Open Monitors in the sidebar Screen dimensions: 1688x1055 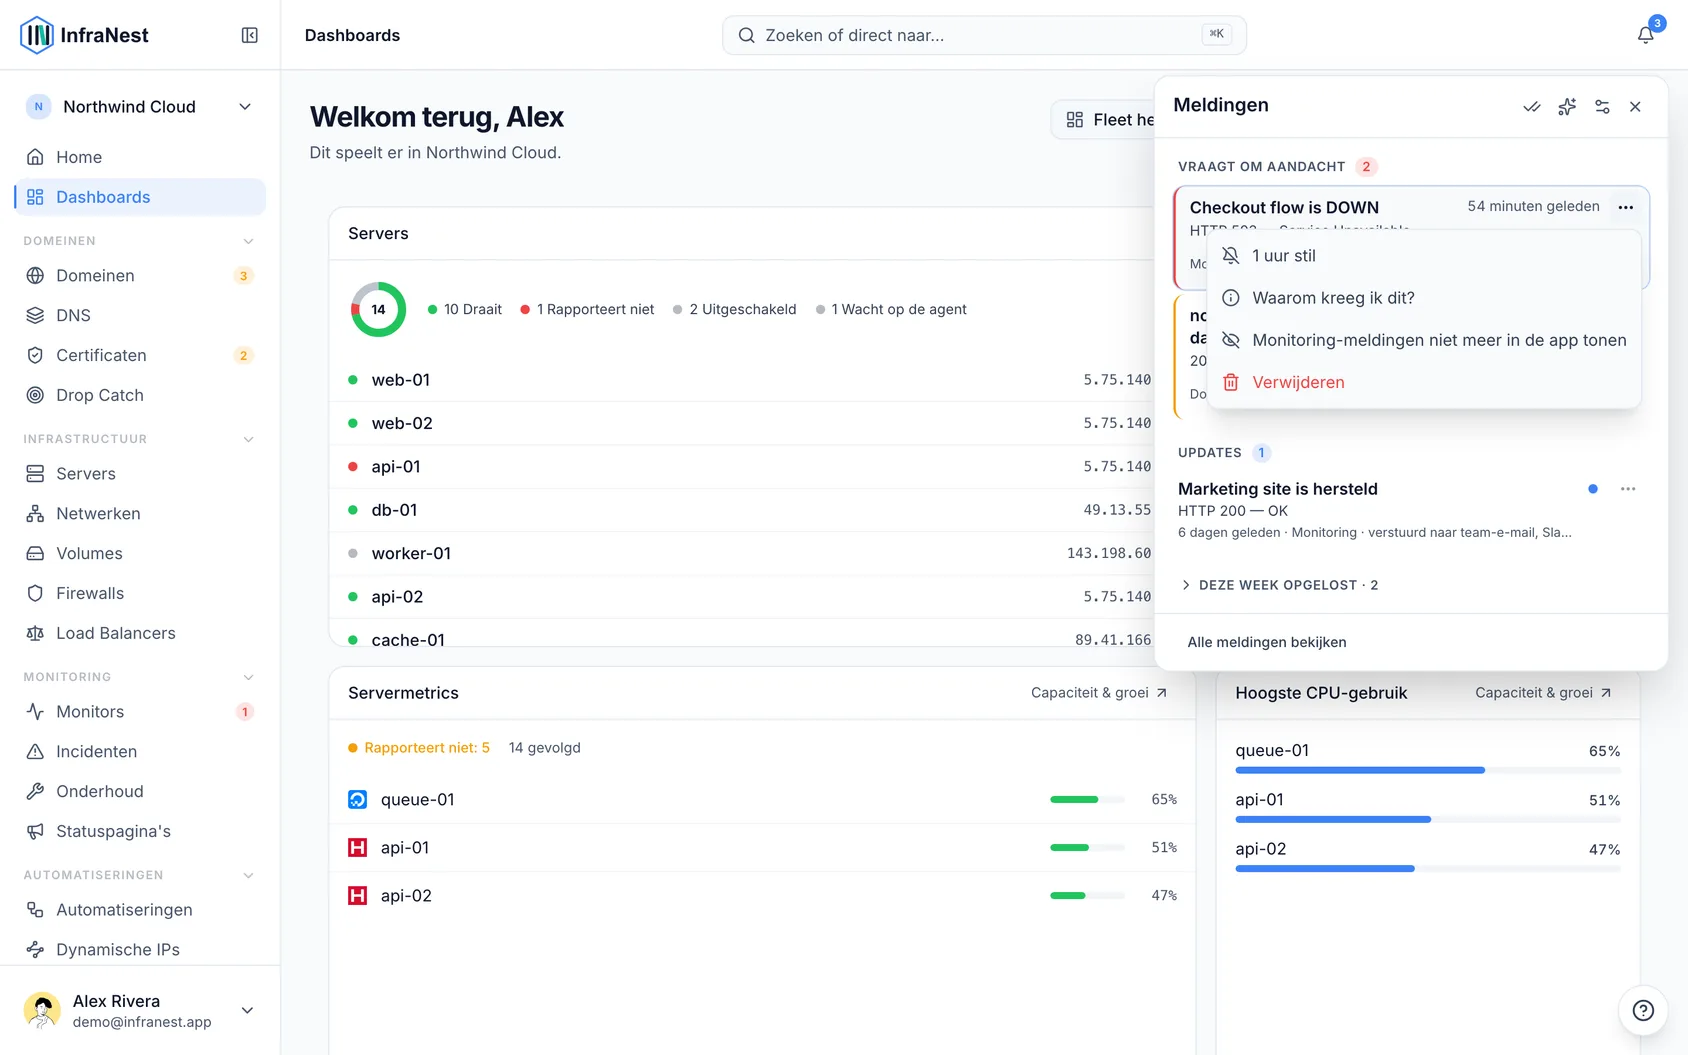(140, 711)
